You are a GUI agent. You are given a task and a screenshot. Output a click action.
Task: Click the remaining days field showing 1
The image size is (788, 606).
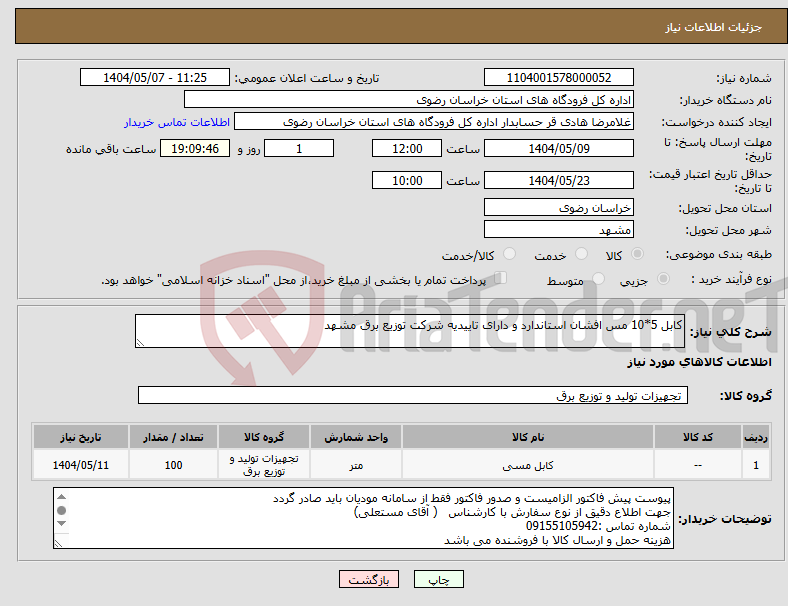(299, 149)
